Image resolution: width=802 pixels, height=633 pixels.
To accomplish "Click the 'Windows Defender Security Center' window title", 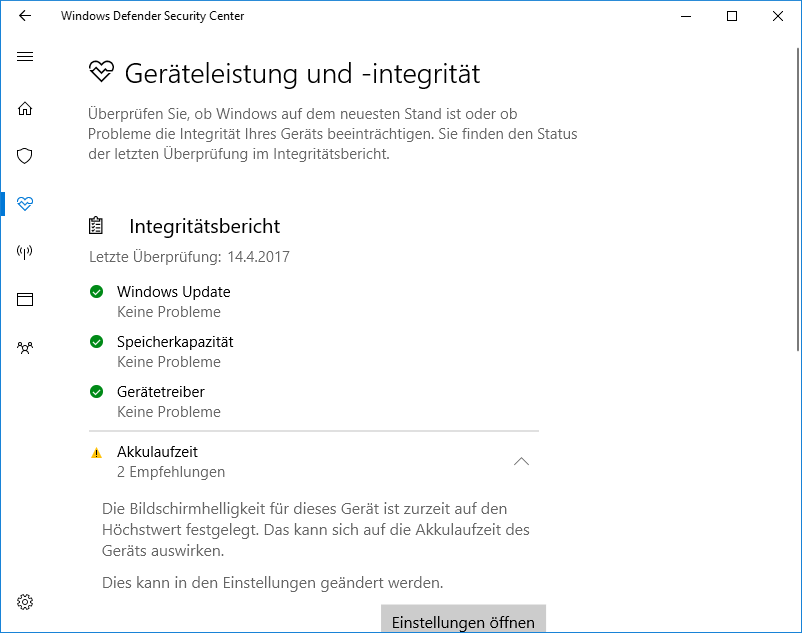I will (152, 16).
